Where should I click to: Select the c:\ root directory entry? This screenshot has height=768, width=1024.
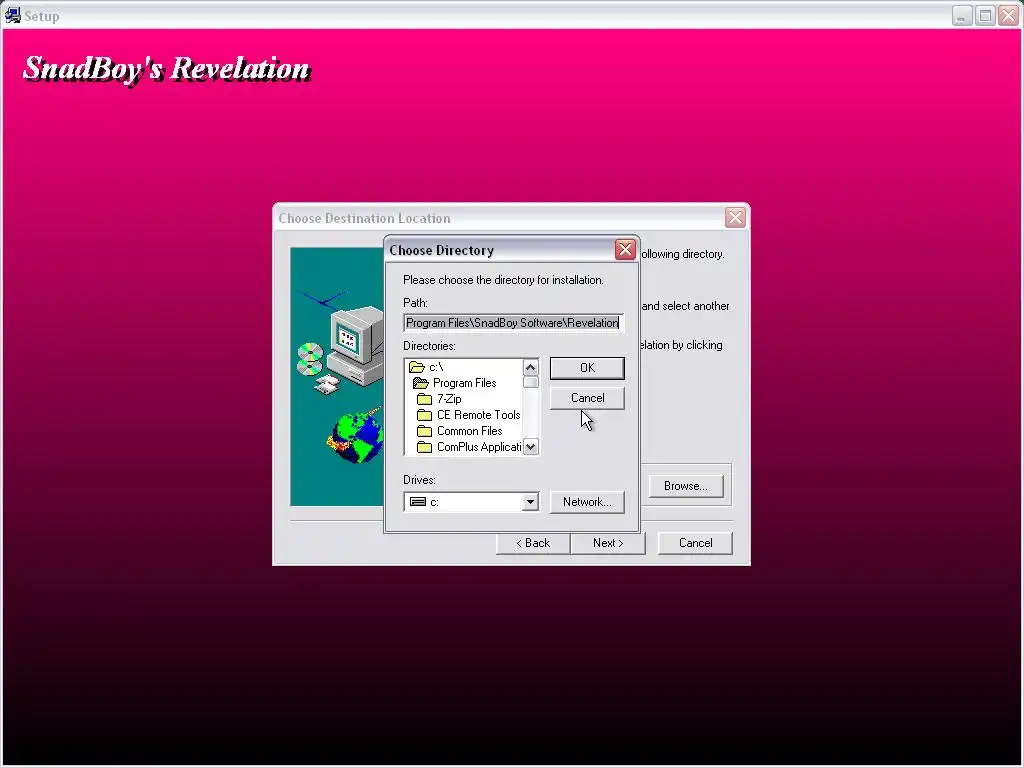point(464,367)
